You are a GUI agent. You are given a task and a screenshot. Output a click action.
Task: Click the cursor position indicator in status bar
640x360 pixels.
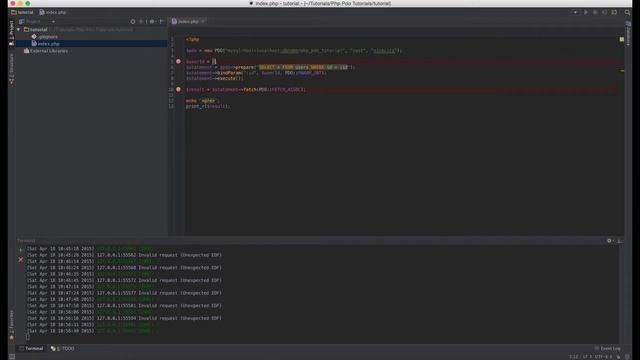(573, 357)
